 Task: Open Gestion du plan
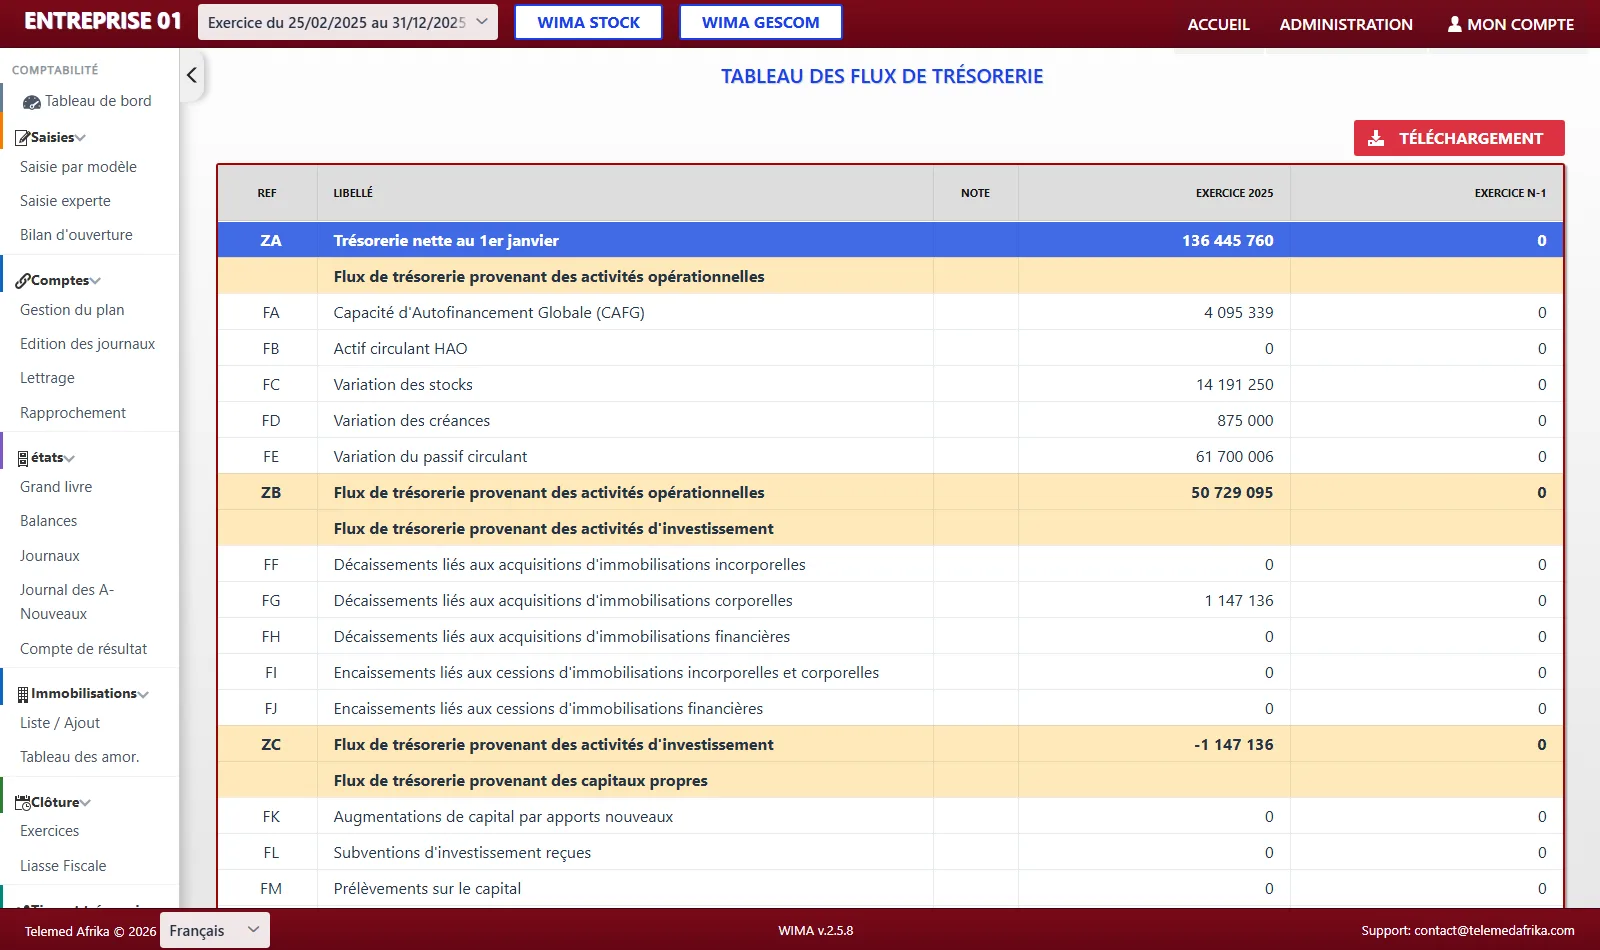72,310
